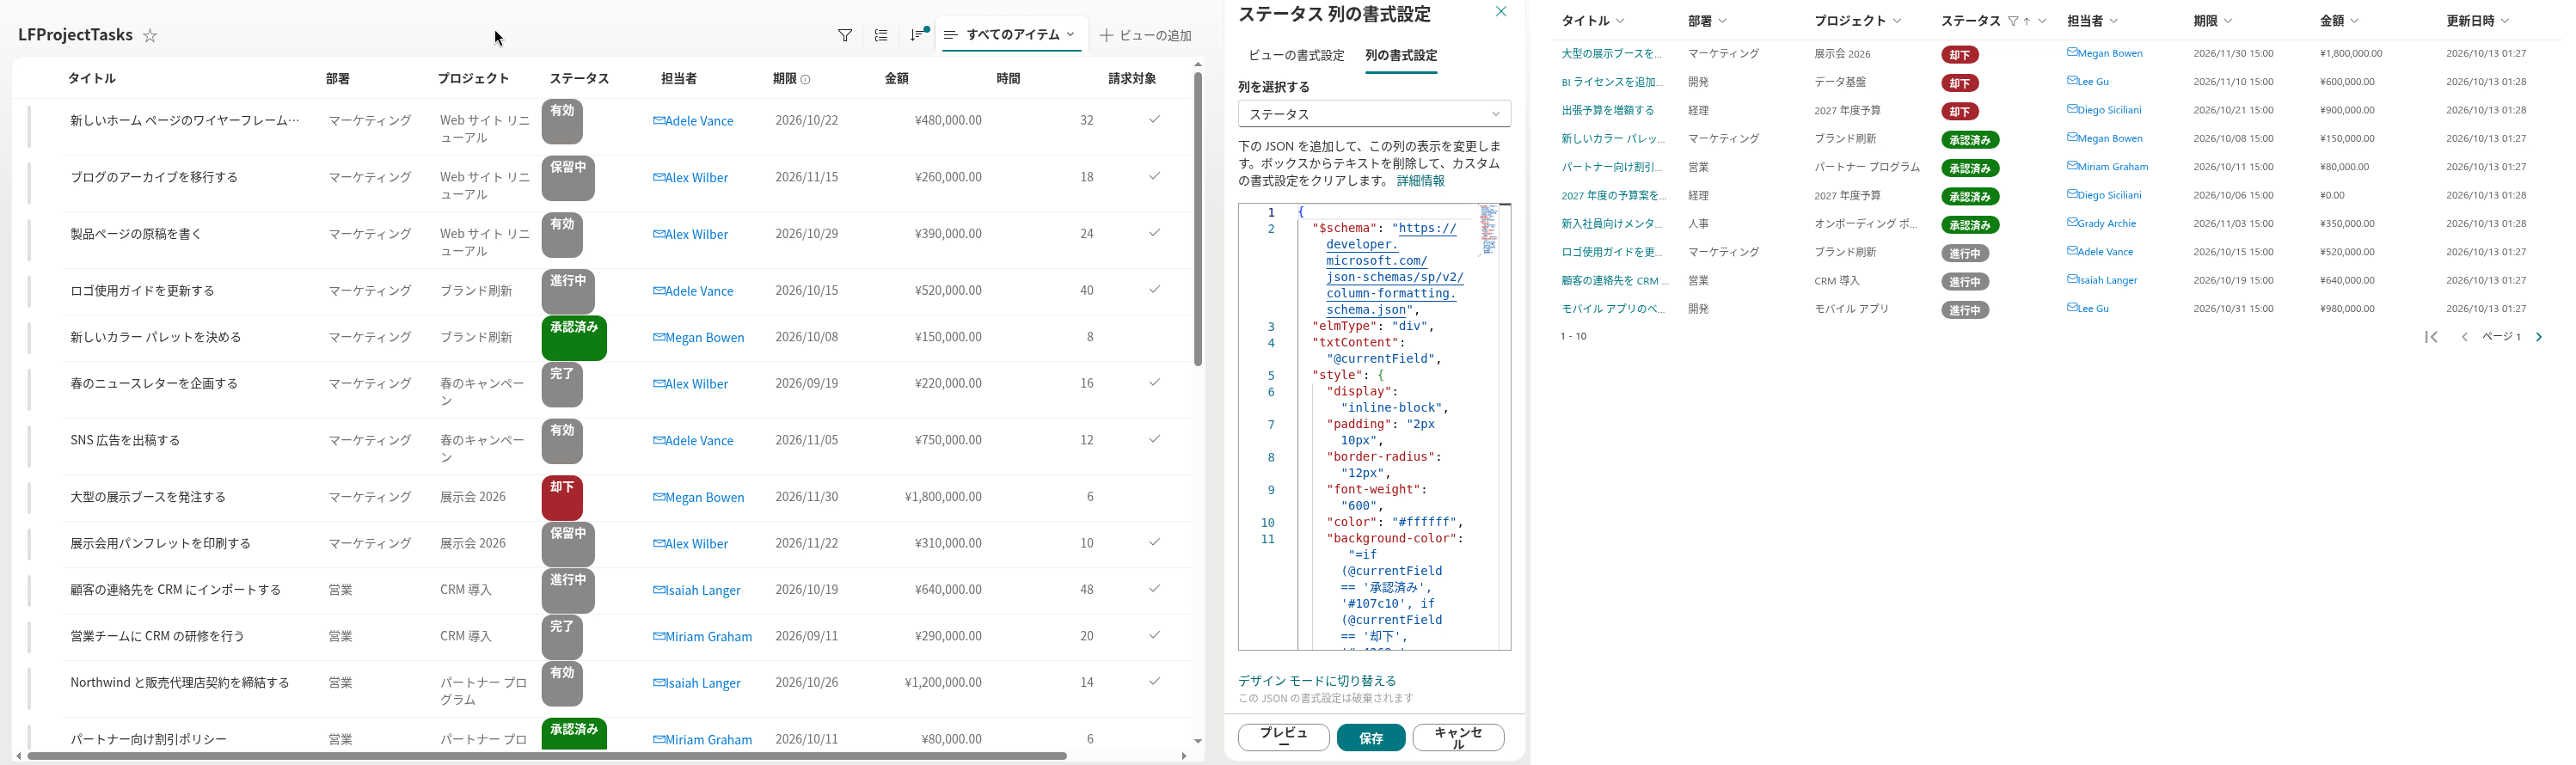Click the 完了 status pill in the 春のニュースレター row
The image size is (2576, 765).
point(562,384)
